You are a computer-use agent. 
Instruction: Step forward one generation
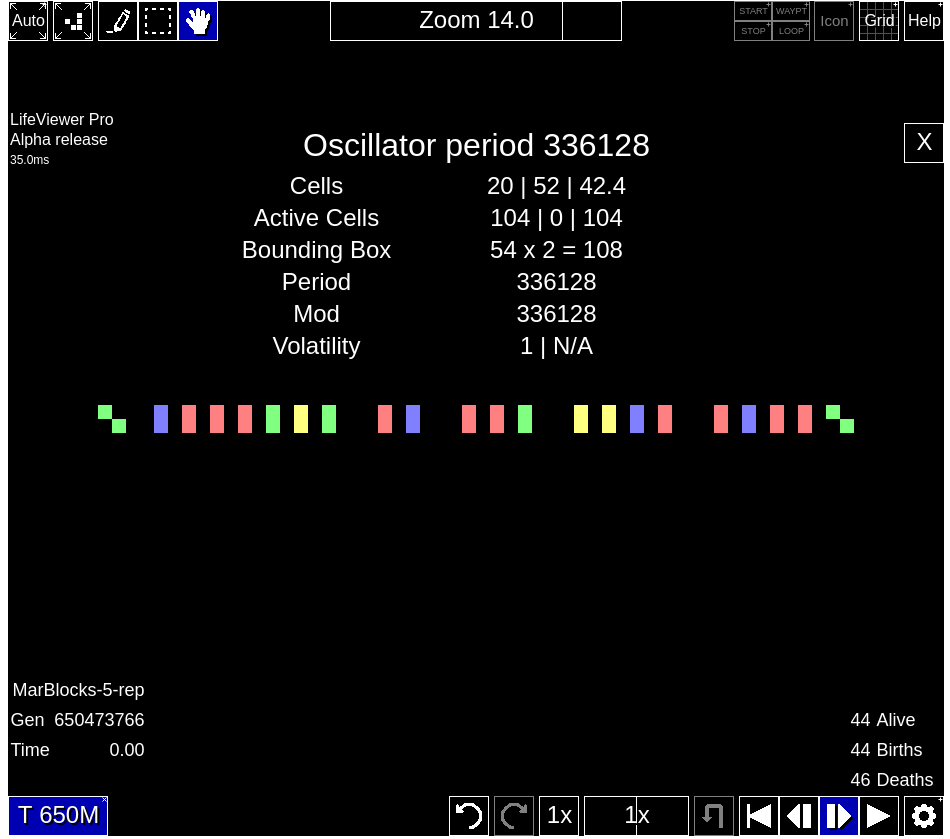[x=839, y=815]
